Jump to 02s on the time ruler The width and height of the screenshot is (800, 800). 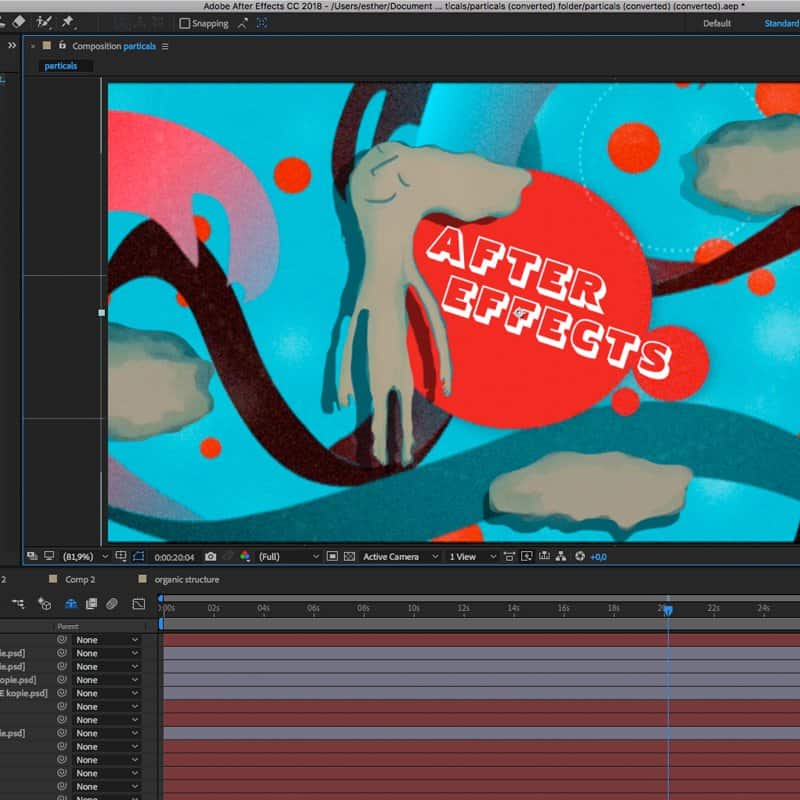(x=214, y=608)
